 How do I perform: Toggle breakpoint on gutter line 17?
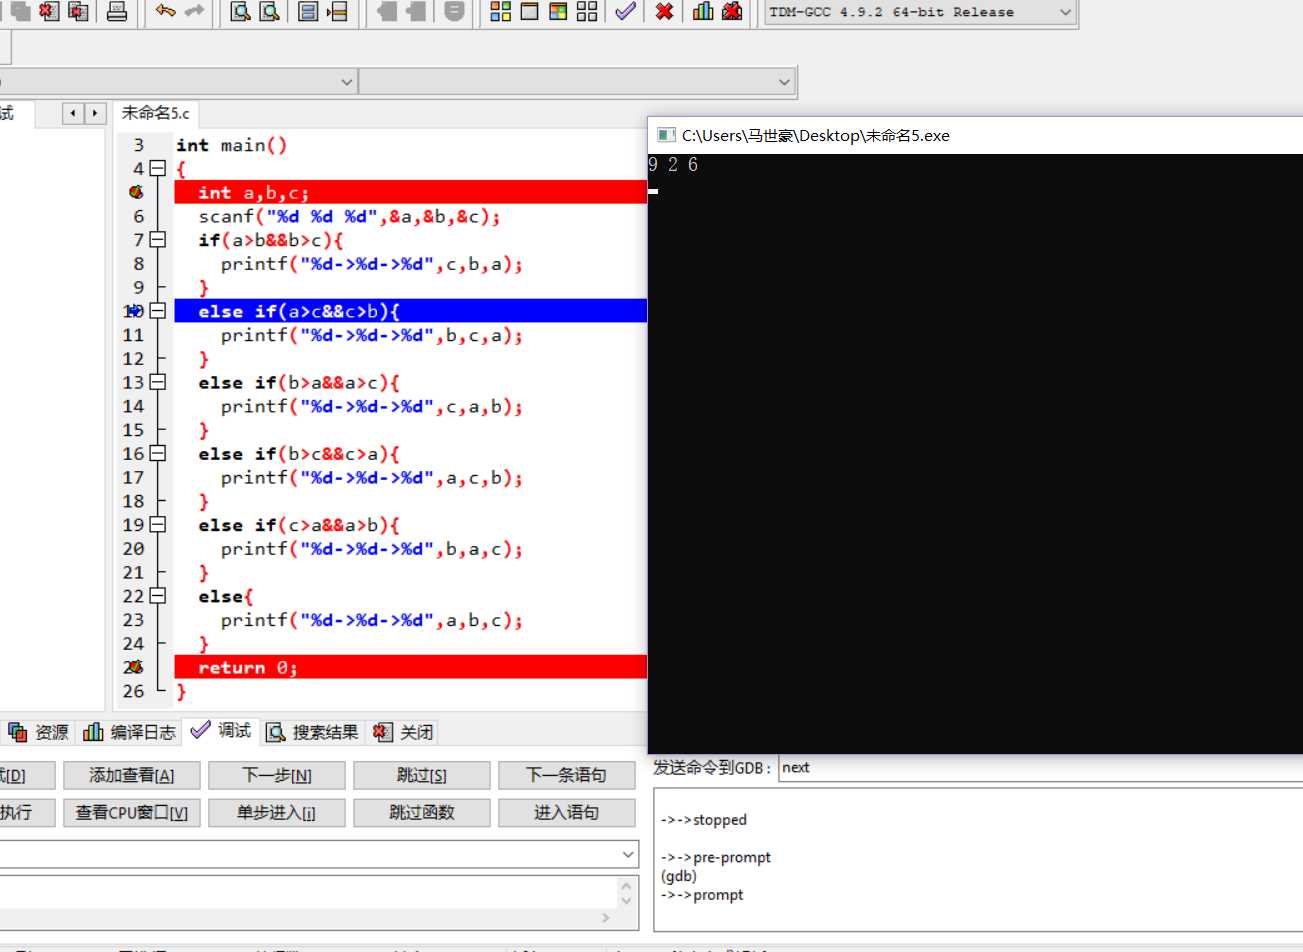[x=134, y=477]
